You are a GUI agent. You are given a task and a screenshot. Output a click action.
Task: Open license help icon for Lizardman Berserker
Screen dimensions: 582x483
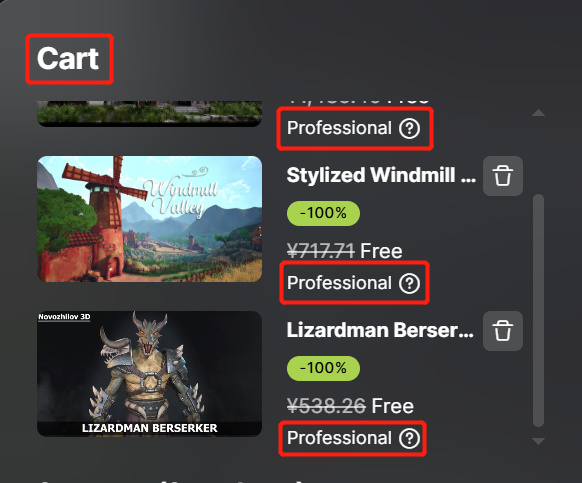[409, 438]
